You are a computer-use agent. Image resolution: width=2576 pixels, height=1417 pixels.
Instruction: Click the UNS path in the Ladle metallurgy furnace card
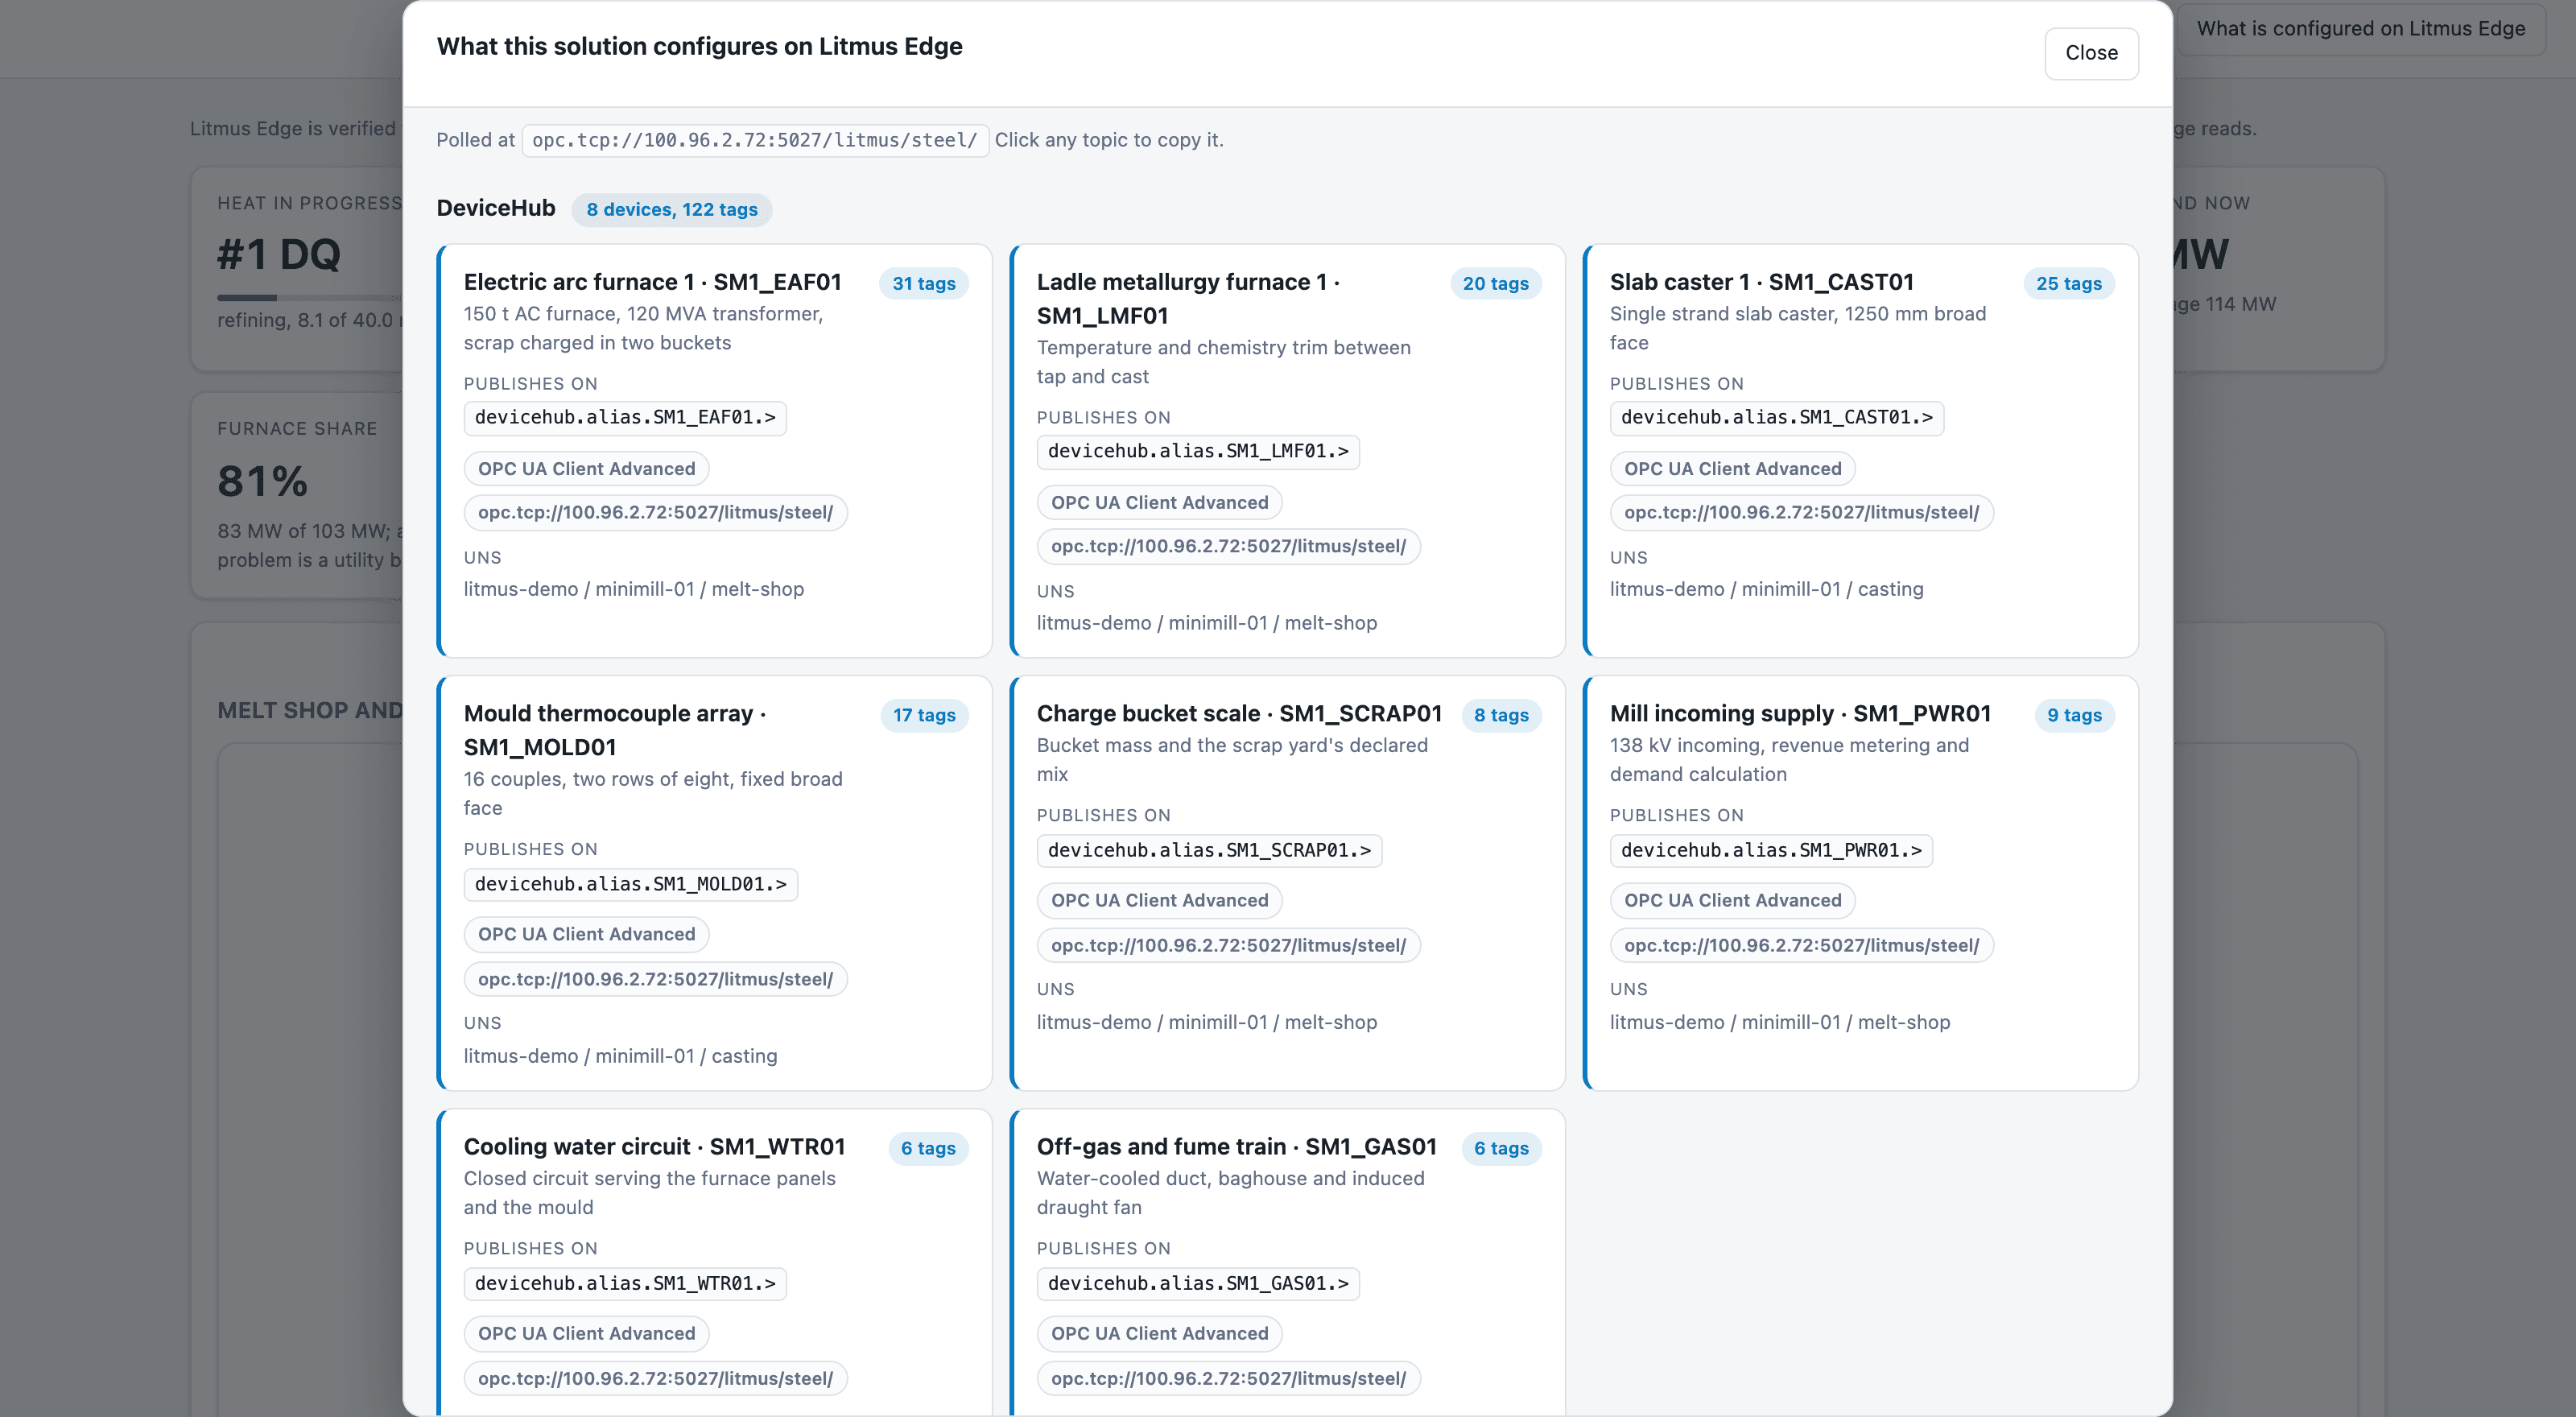pyautogui.click(x=1206, y=624)
